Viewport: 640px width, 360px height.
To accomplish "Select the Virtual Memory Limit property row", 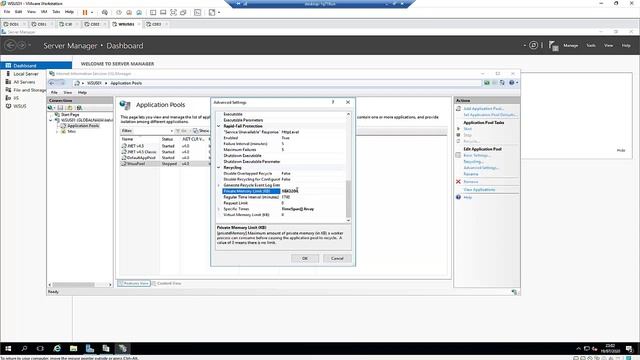I will (x=284, y=215).
